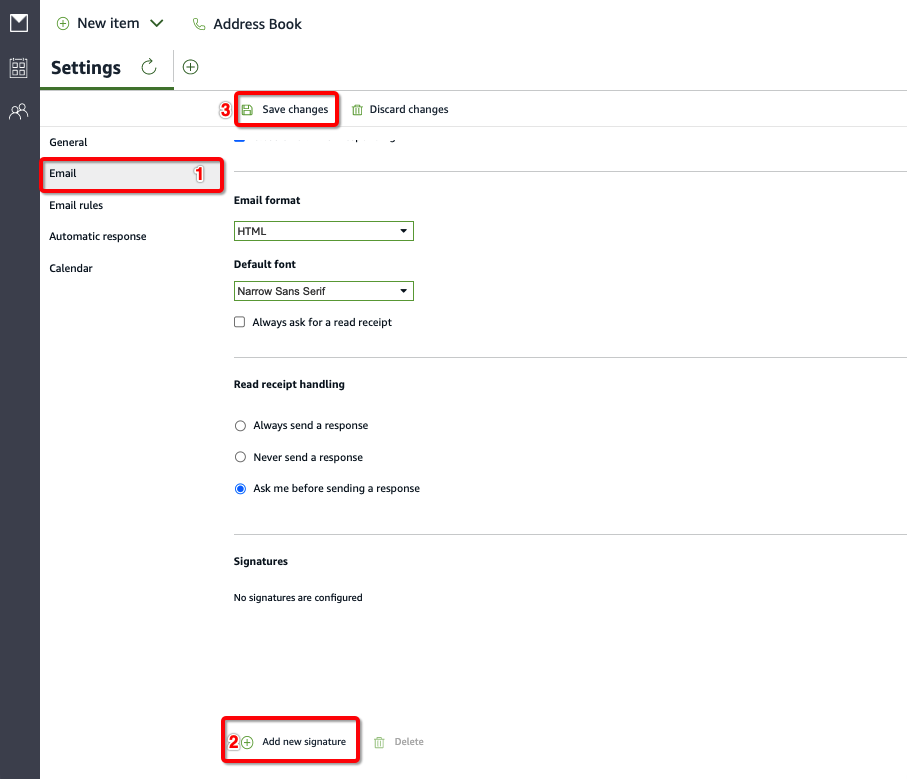Image resolution: width=907 pixels, height=779 pixels.
Task: Open the calendar app from the dark sidebar
Action: (18, 67)
